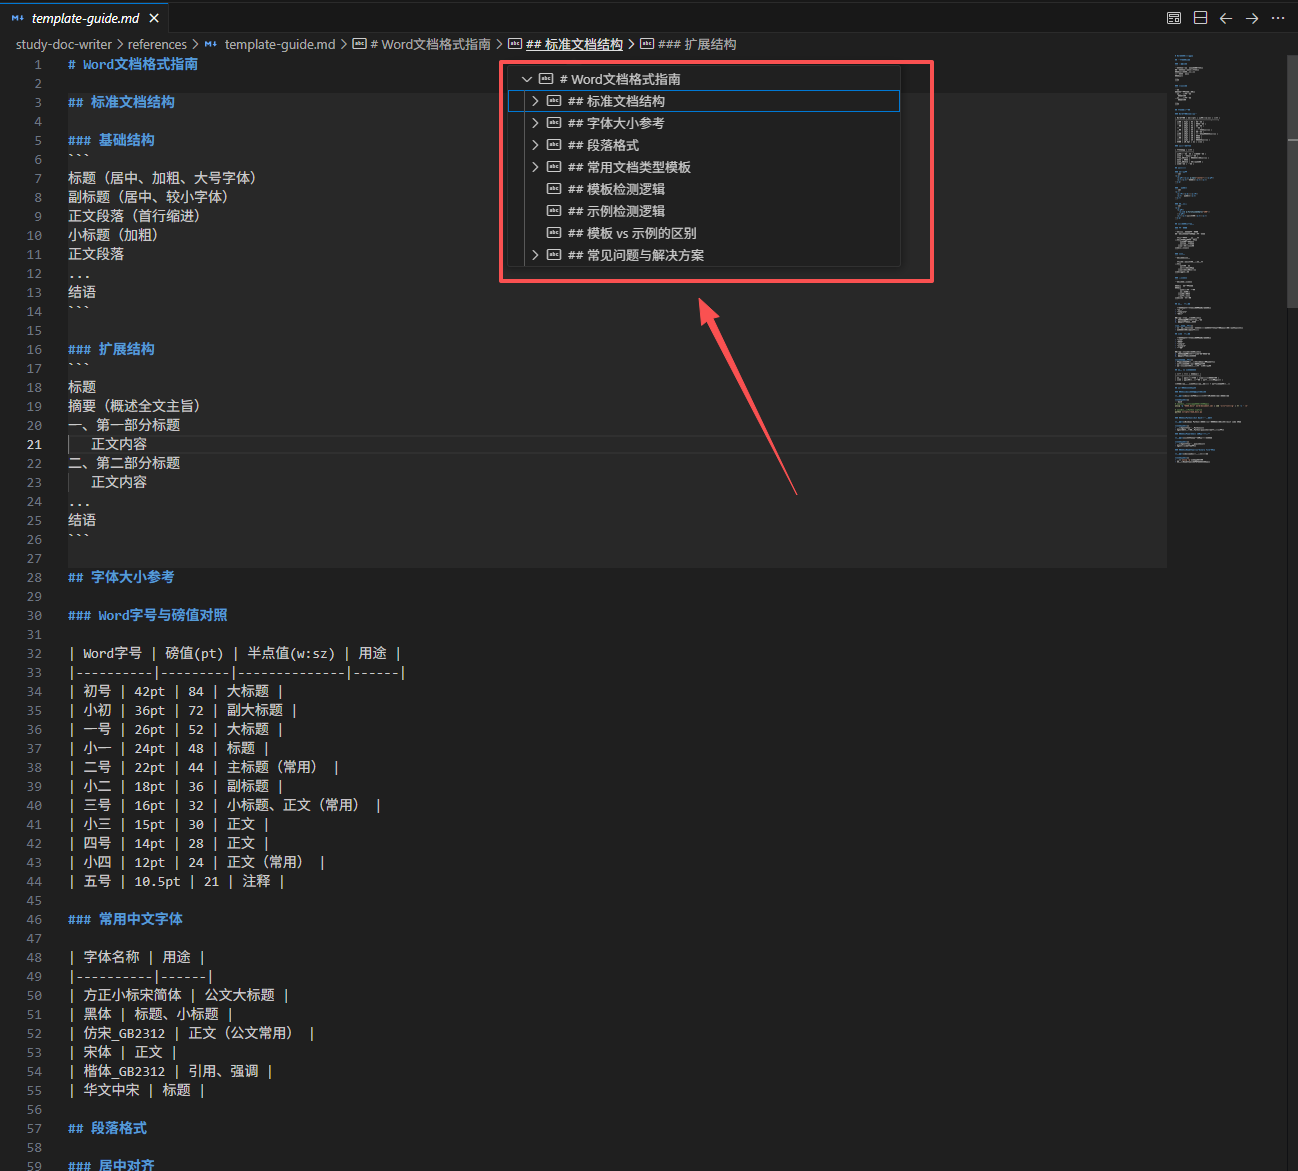Click the '42pt' value in the 初号 row
Image resolution: width=1298 pixels, height=1171 pixels.
[x=150, y=691]
